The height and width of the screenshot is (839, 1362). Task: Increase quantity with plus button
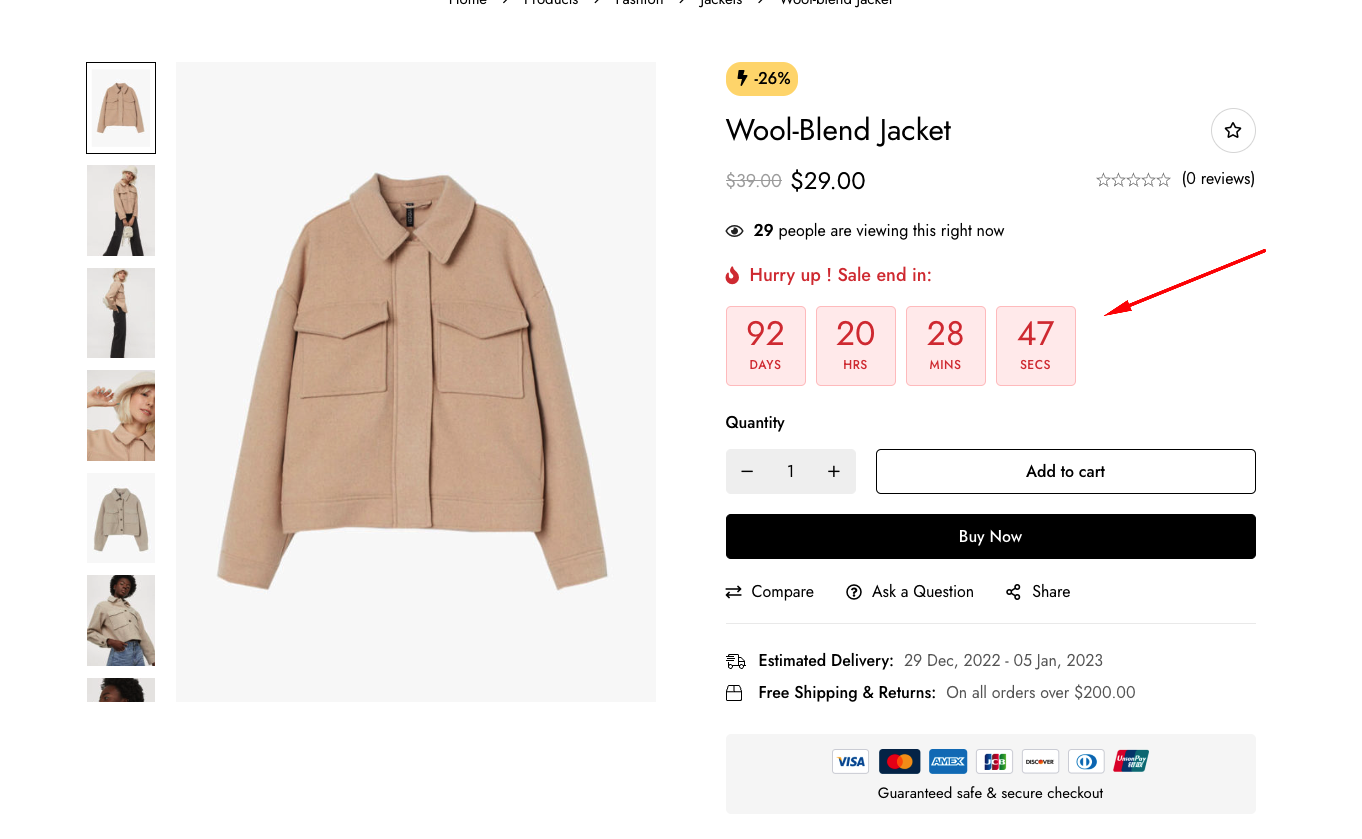834,472
